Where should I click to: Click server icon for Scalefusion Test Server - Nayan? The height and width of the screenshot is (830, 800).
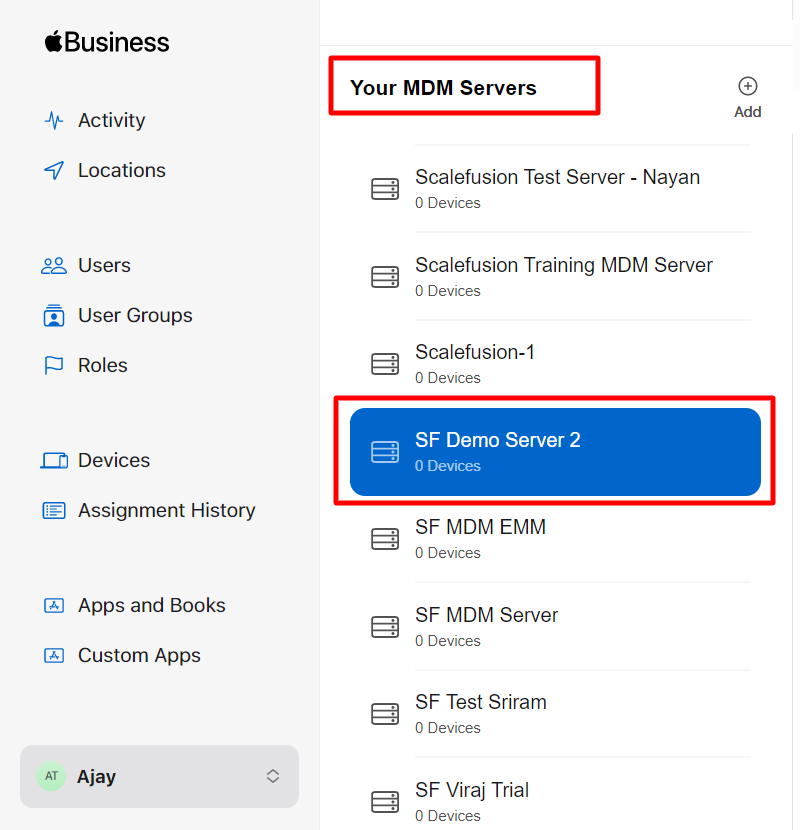coord(385,189)
